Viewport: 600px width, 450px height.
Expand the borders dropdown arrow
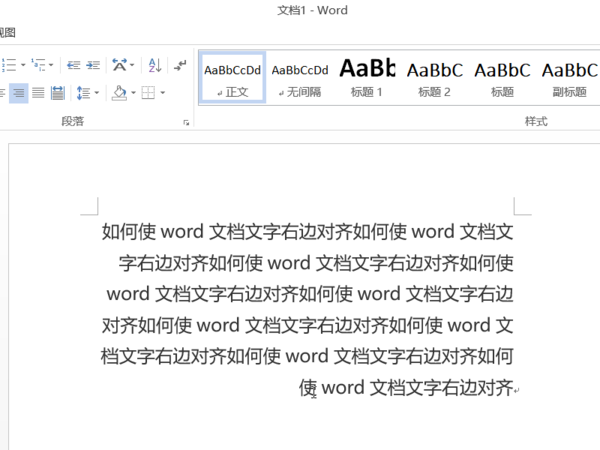click(x=162, y=93)
